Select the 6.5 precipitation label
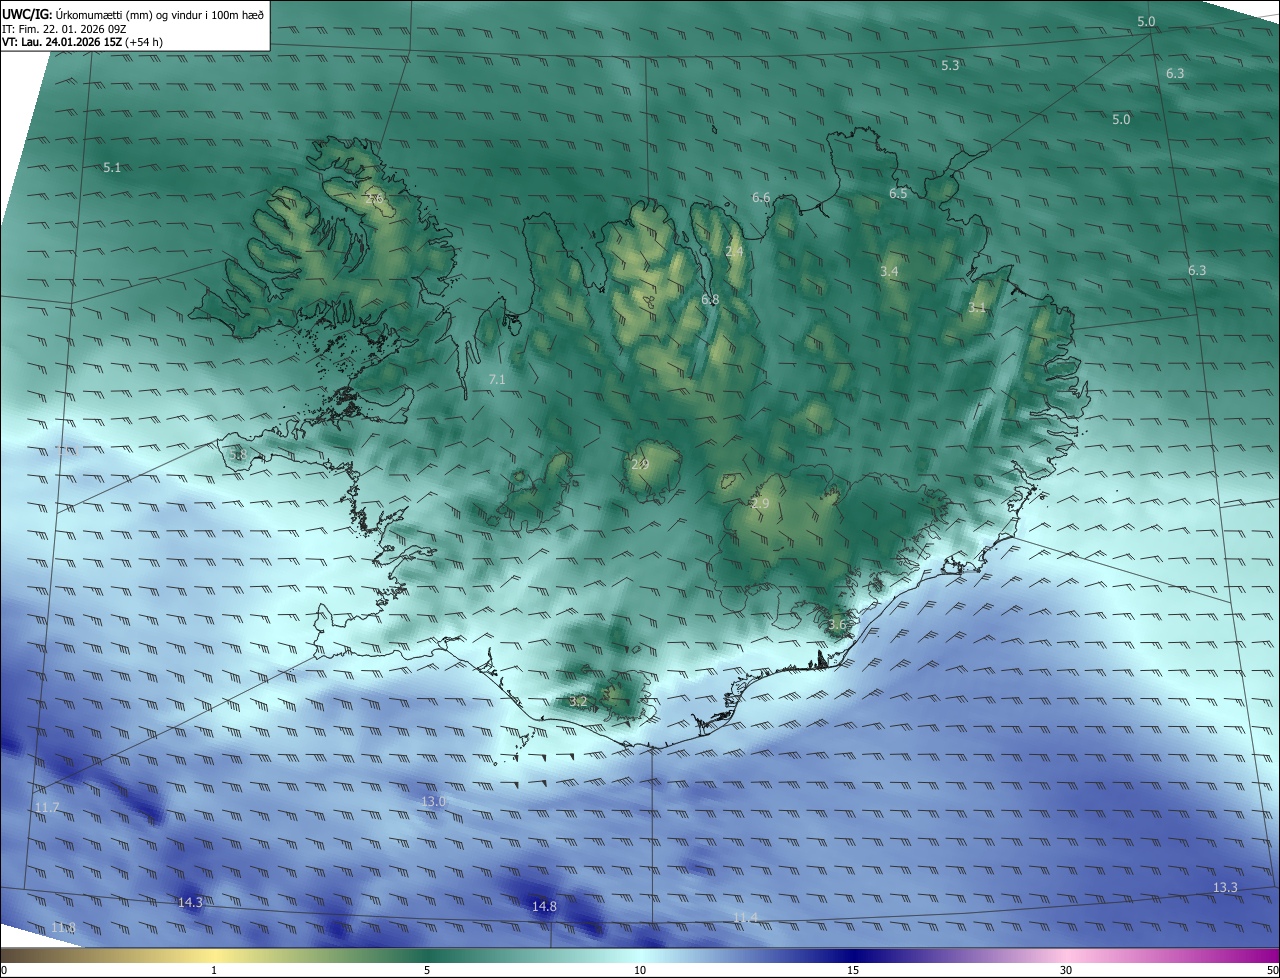Screen dimensions: 1280x978 898,193
